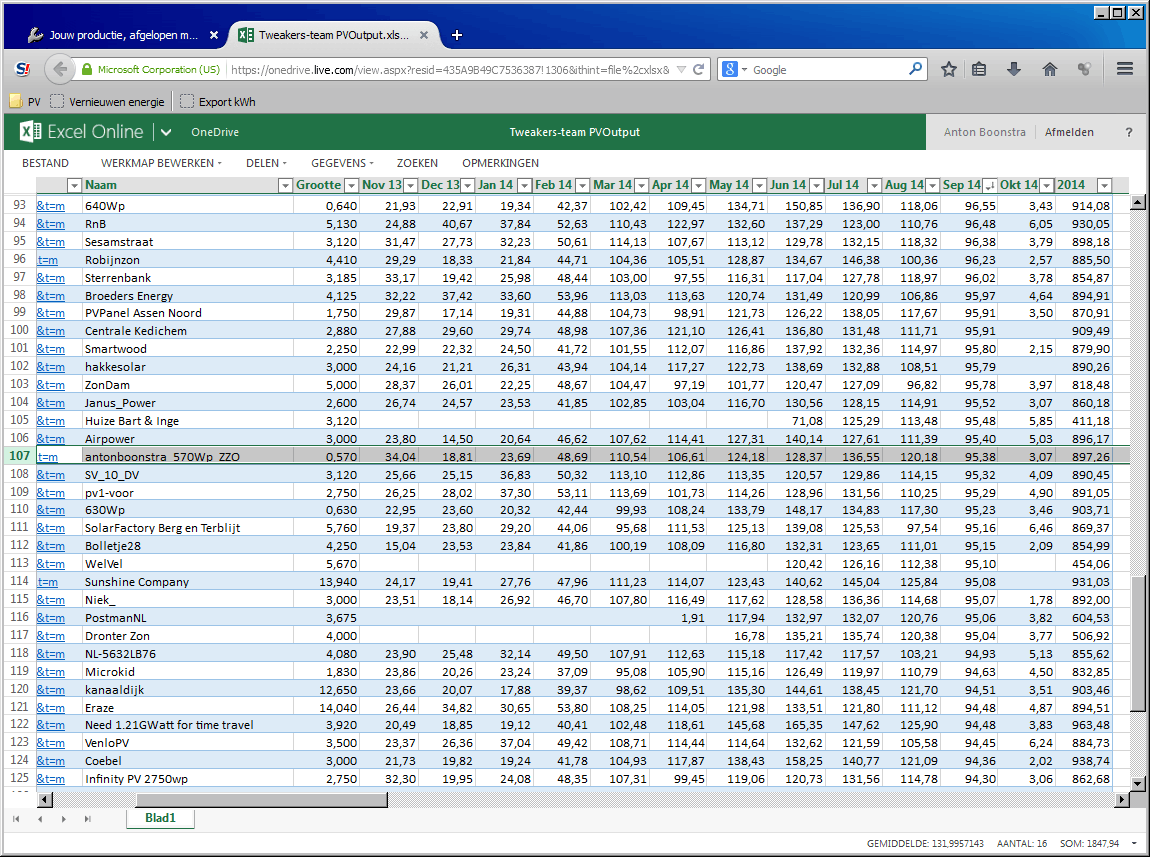This screenshot has height=857, width=1150.
Task: Open the Nov 13 column filter dropdown
Action: 411,185
